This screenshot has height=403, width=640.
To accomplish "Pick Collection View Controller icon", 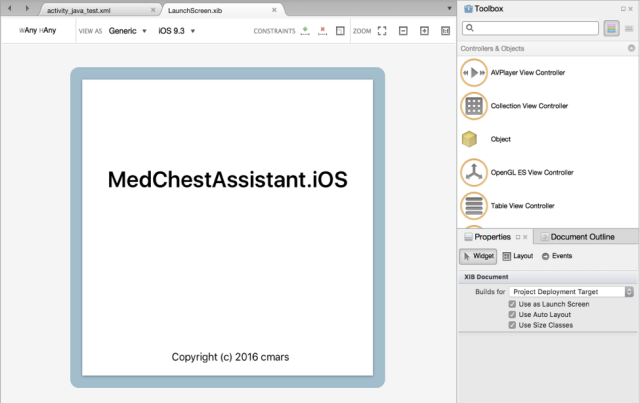I will pyautogui.click(x=474, y=106).
